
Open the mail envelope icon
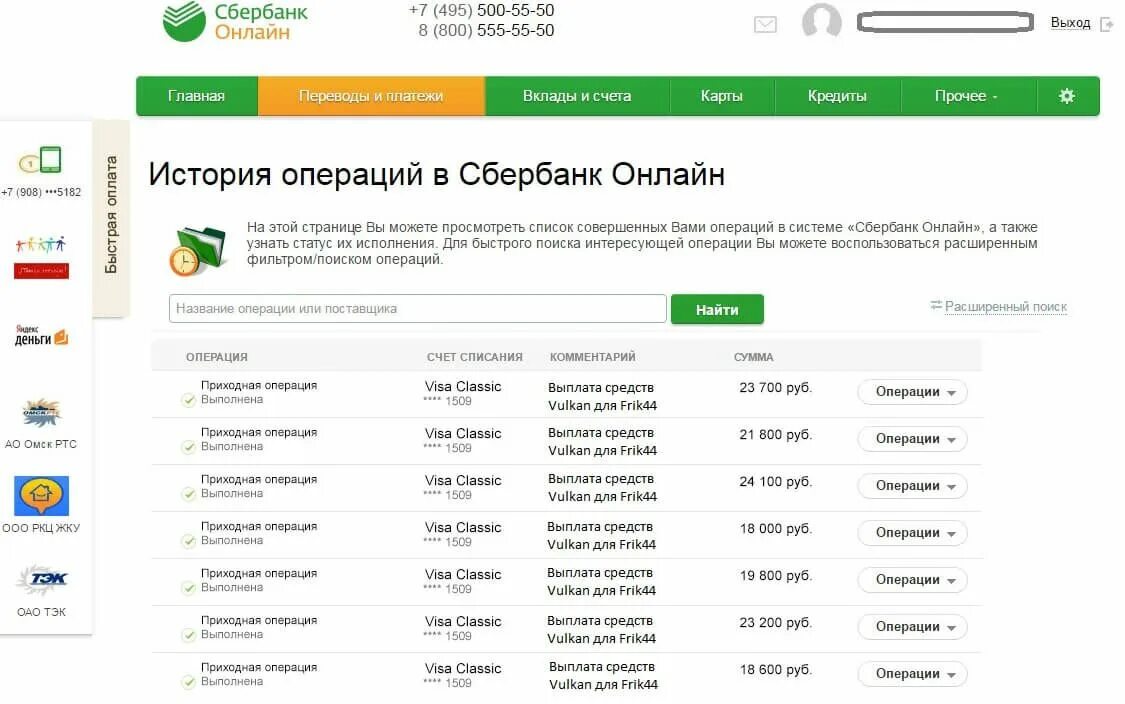coord(765,24)
